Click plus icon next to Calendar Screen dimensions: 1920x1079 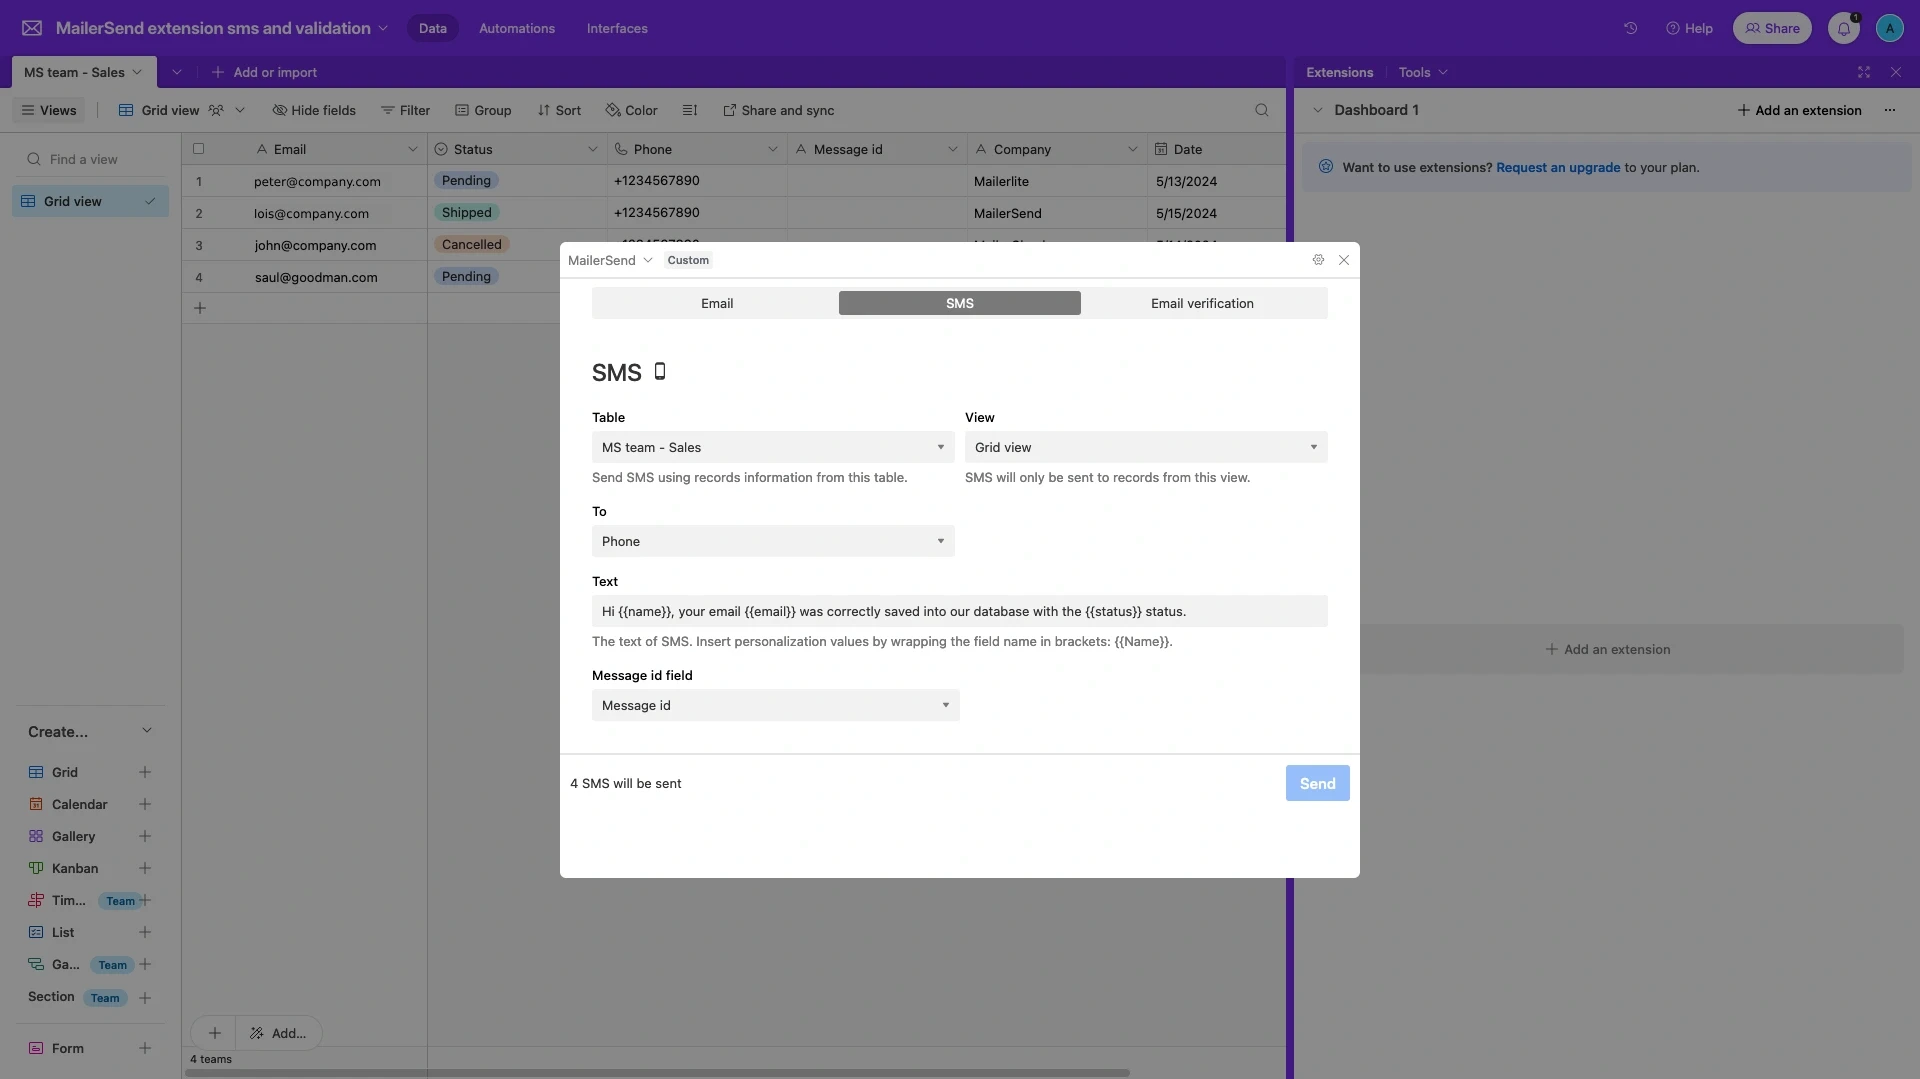pyautogui.click(x=145, y=804)
